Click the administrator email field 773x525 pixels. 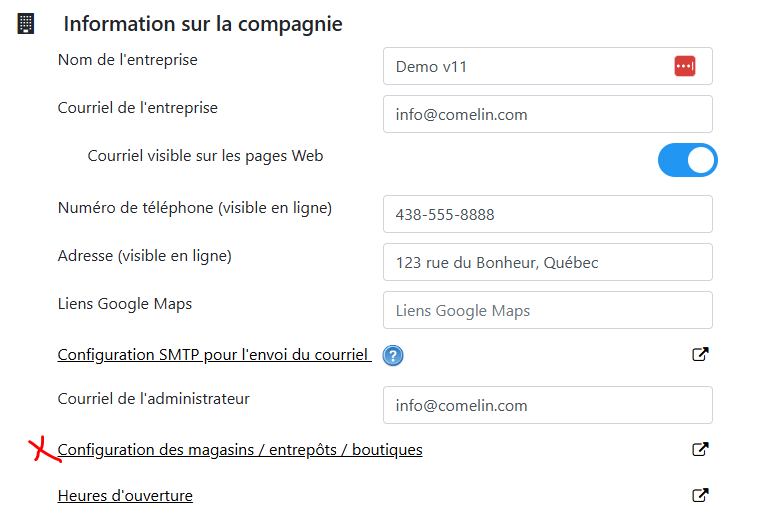547,405
